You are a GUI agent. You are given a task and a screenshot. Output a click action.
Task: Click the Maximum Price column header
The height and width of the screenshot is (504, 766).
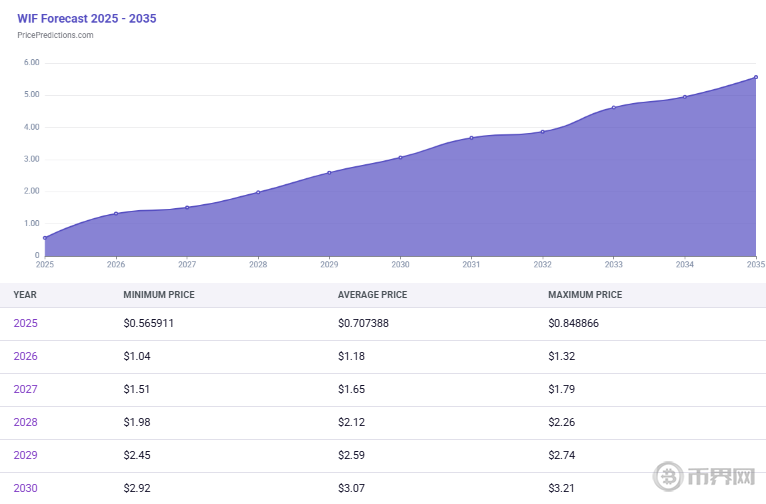[x=585, y=295]
